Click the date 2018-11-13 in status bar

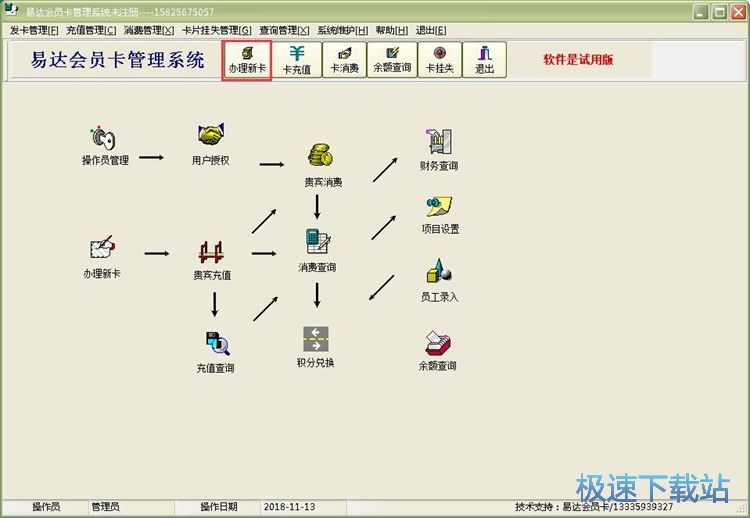click(x=289, y=507)
